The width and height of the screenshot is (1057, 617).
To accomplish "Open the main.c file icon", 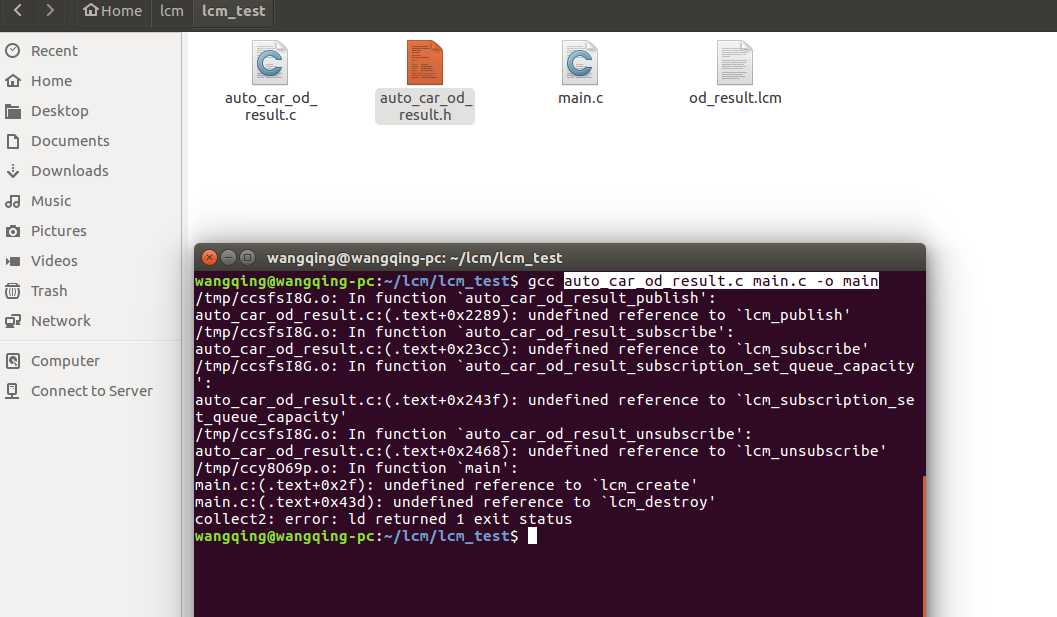I will (580, 70).
